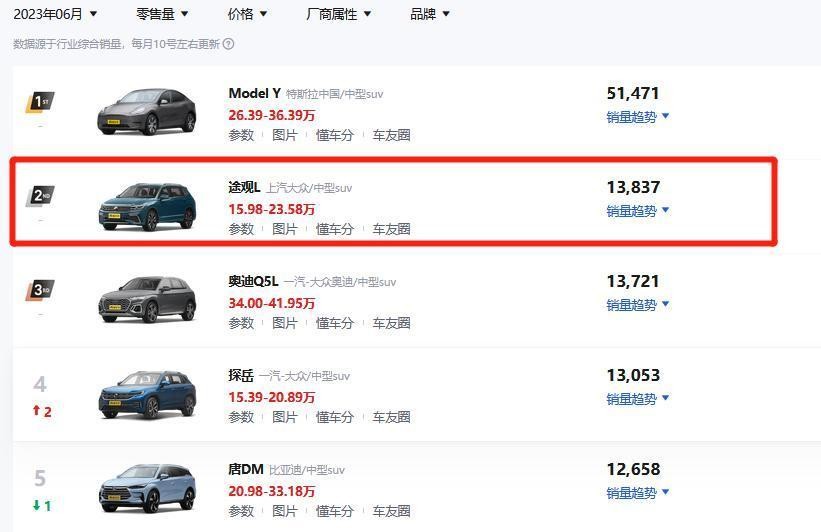Visit 车友圈 for 探岳
The image size is (821, 532).
pyautogui.click(x=391, y=417)
